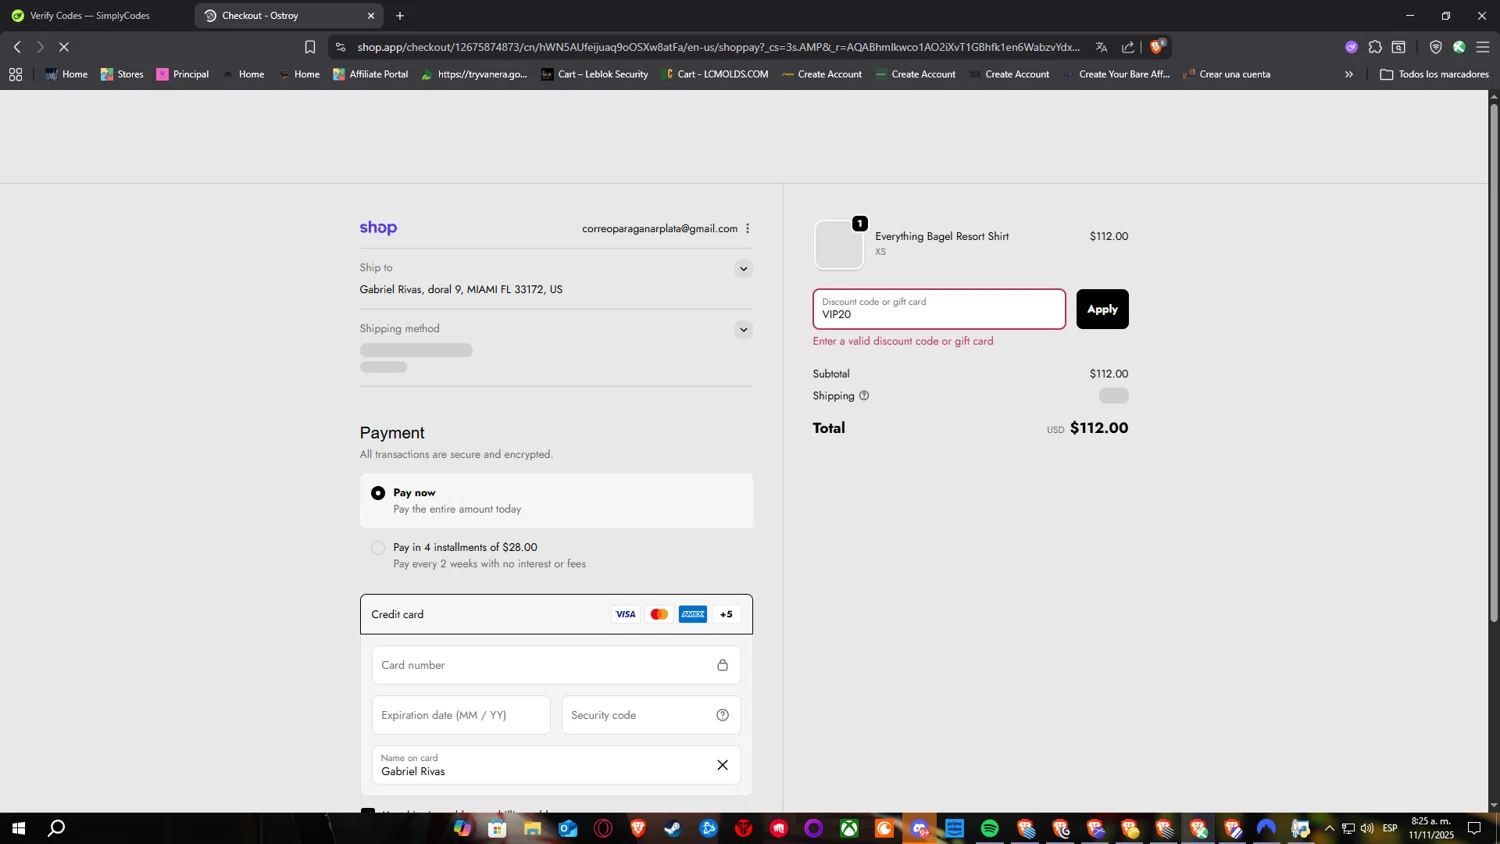Click the Shop logo
This screenshot has height=844, width=1500.
[x=378, y=228]
